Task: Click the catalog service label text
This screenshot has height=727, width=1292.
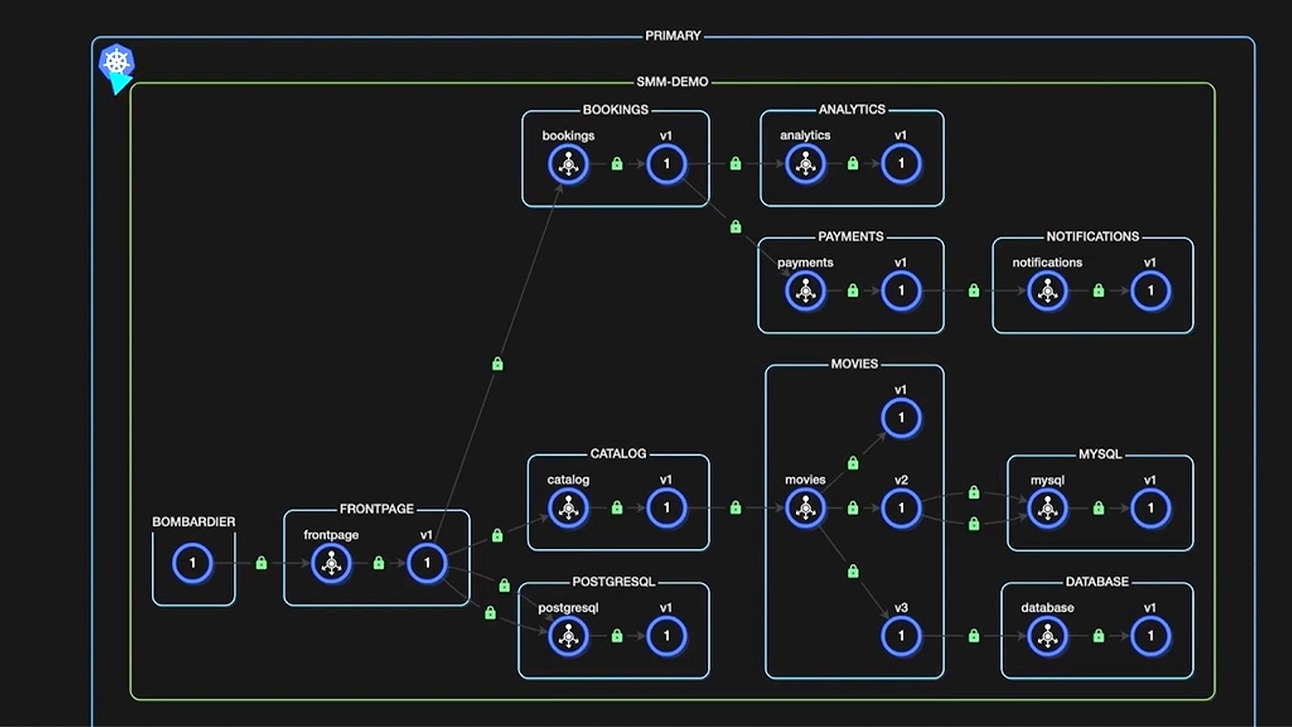Action: point(569,479)
